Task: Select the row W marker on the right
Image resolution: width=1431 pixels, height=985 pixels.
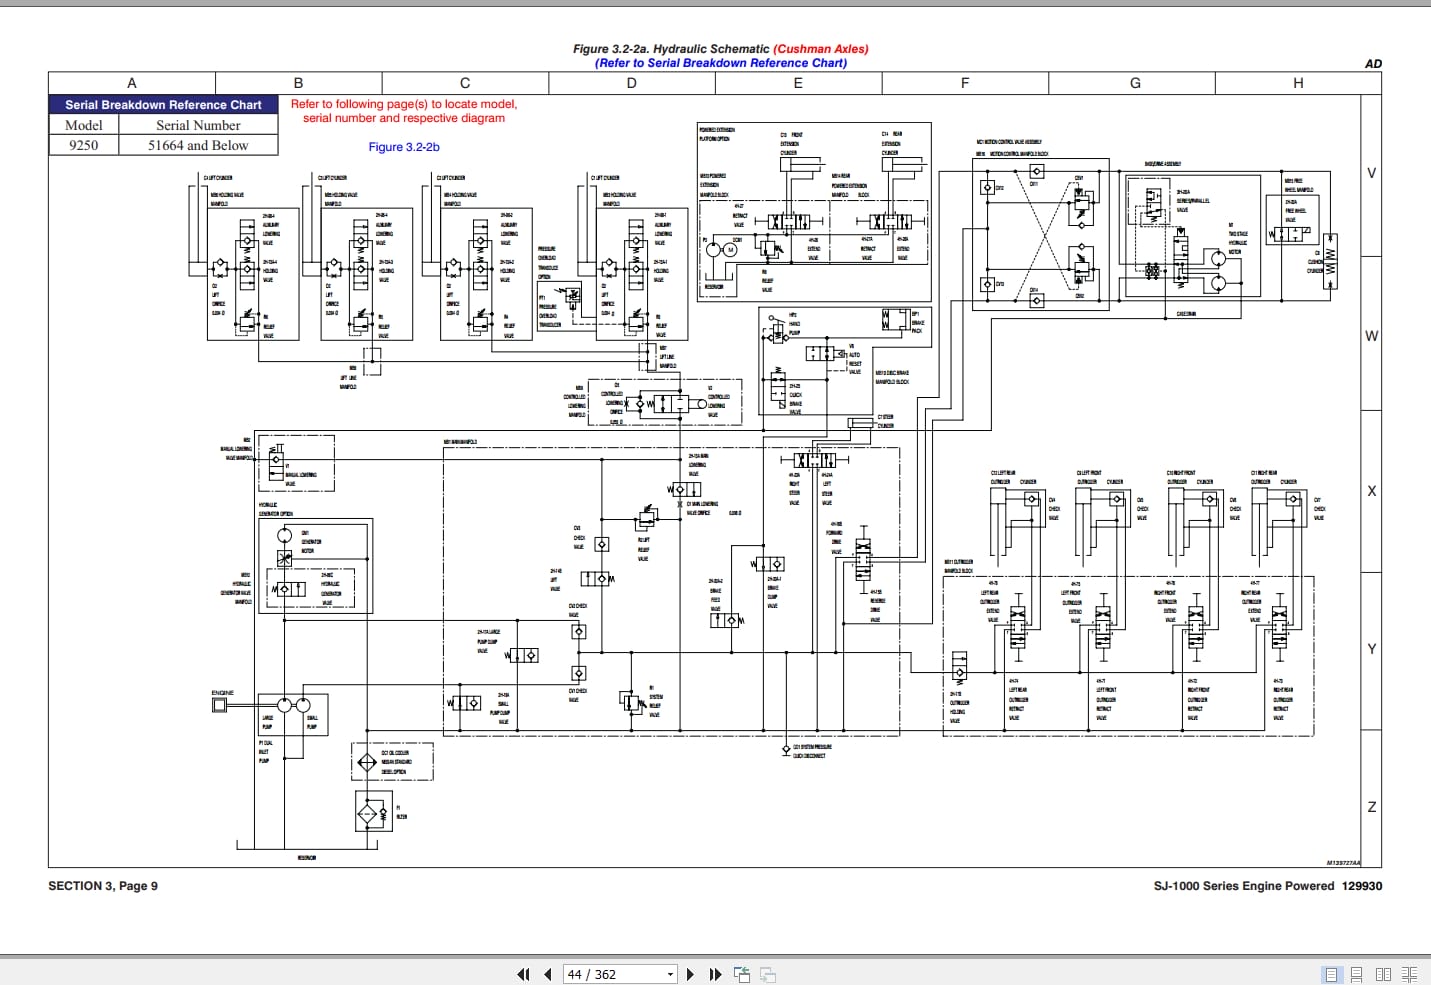Action: coord(1371,336)
